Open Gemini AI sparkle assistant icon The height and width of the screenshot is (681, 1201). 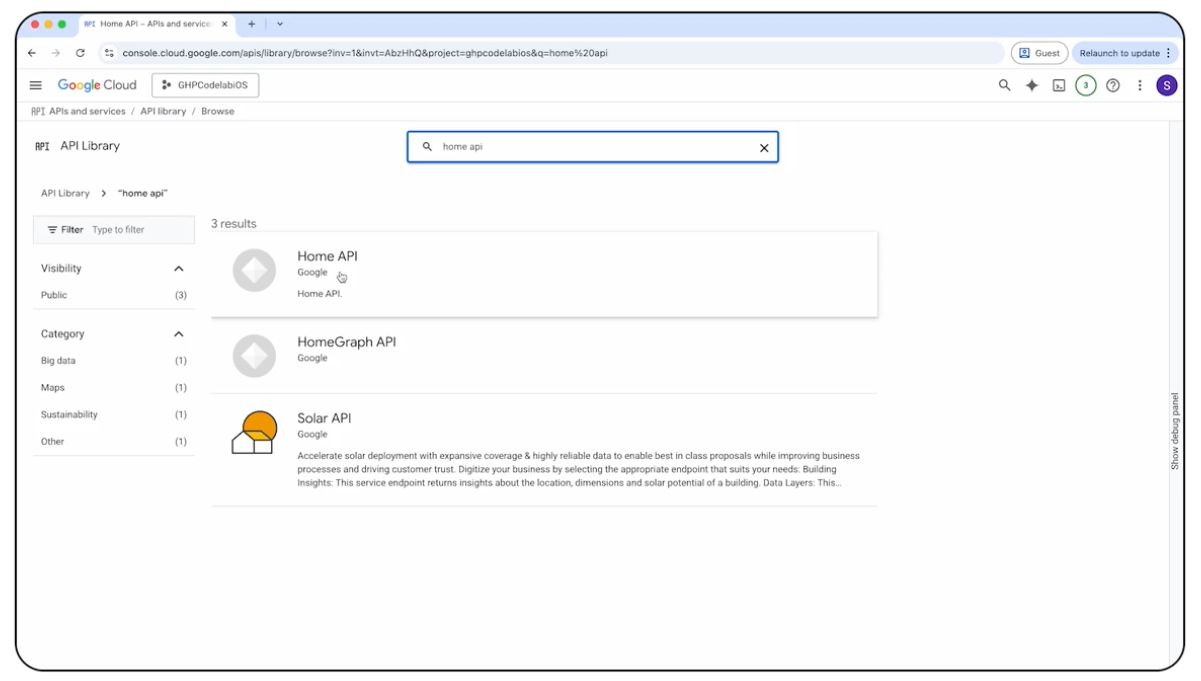pyautogui.click(x=1032, y=86)
